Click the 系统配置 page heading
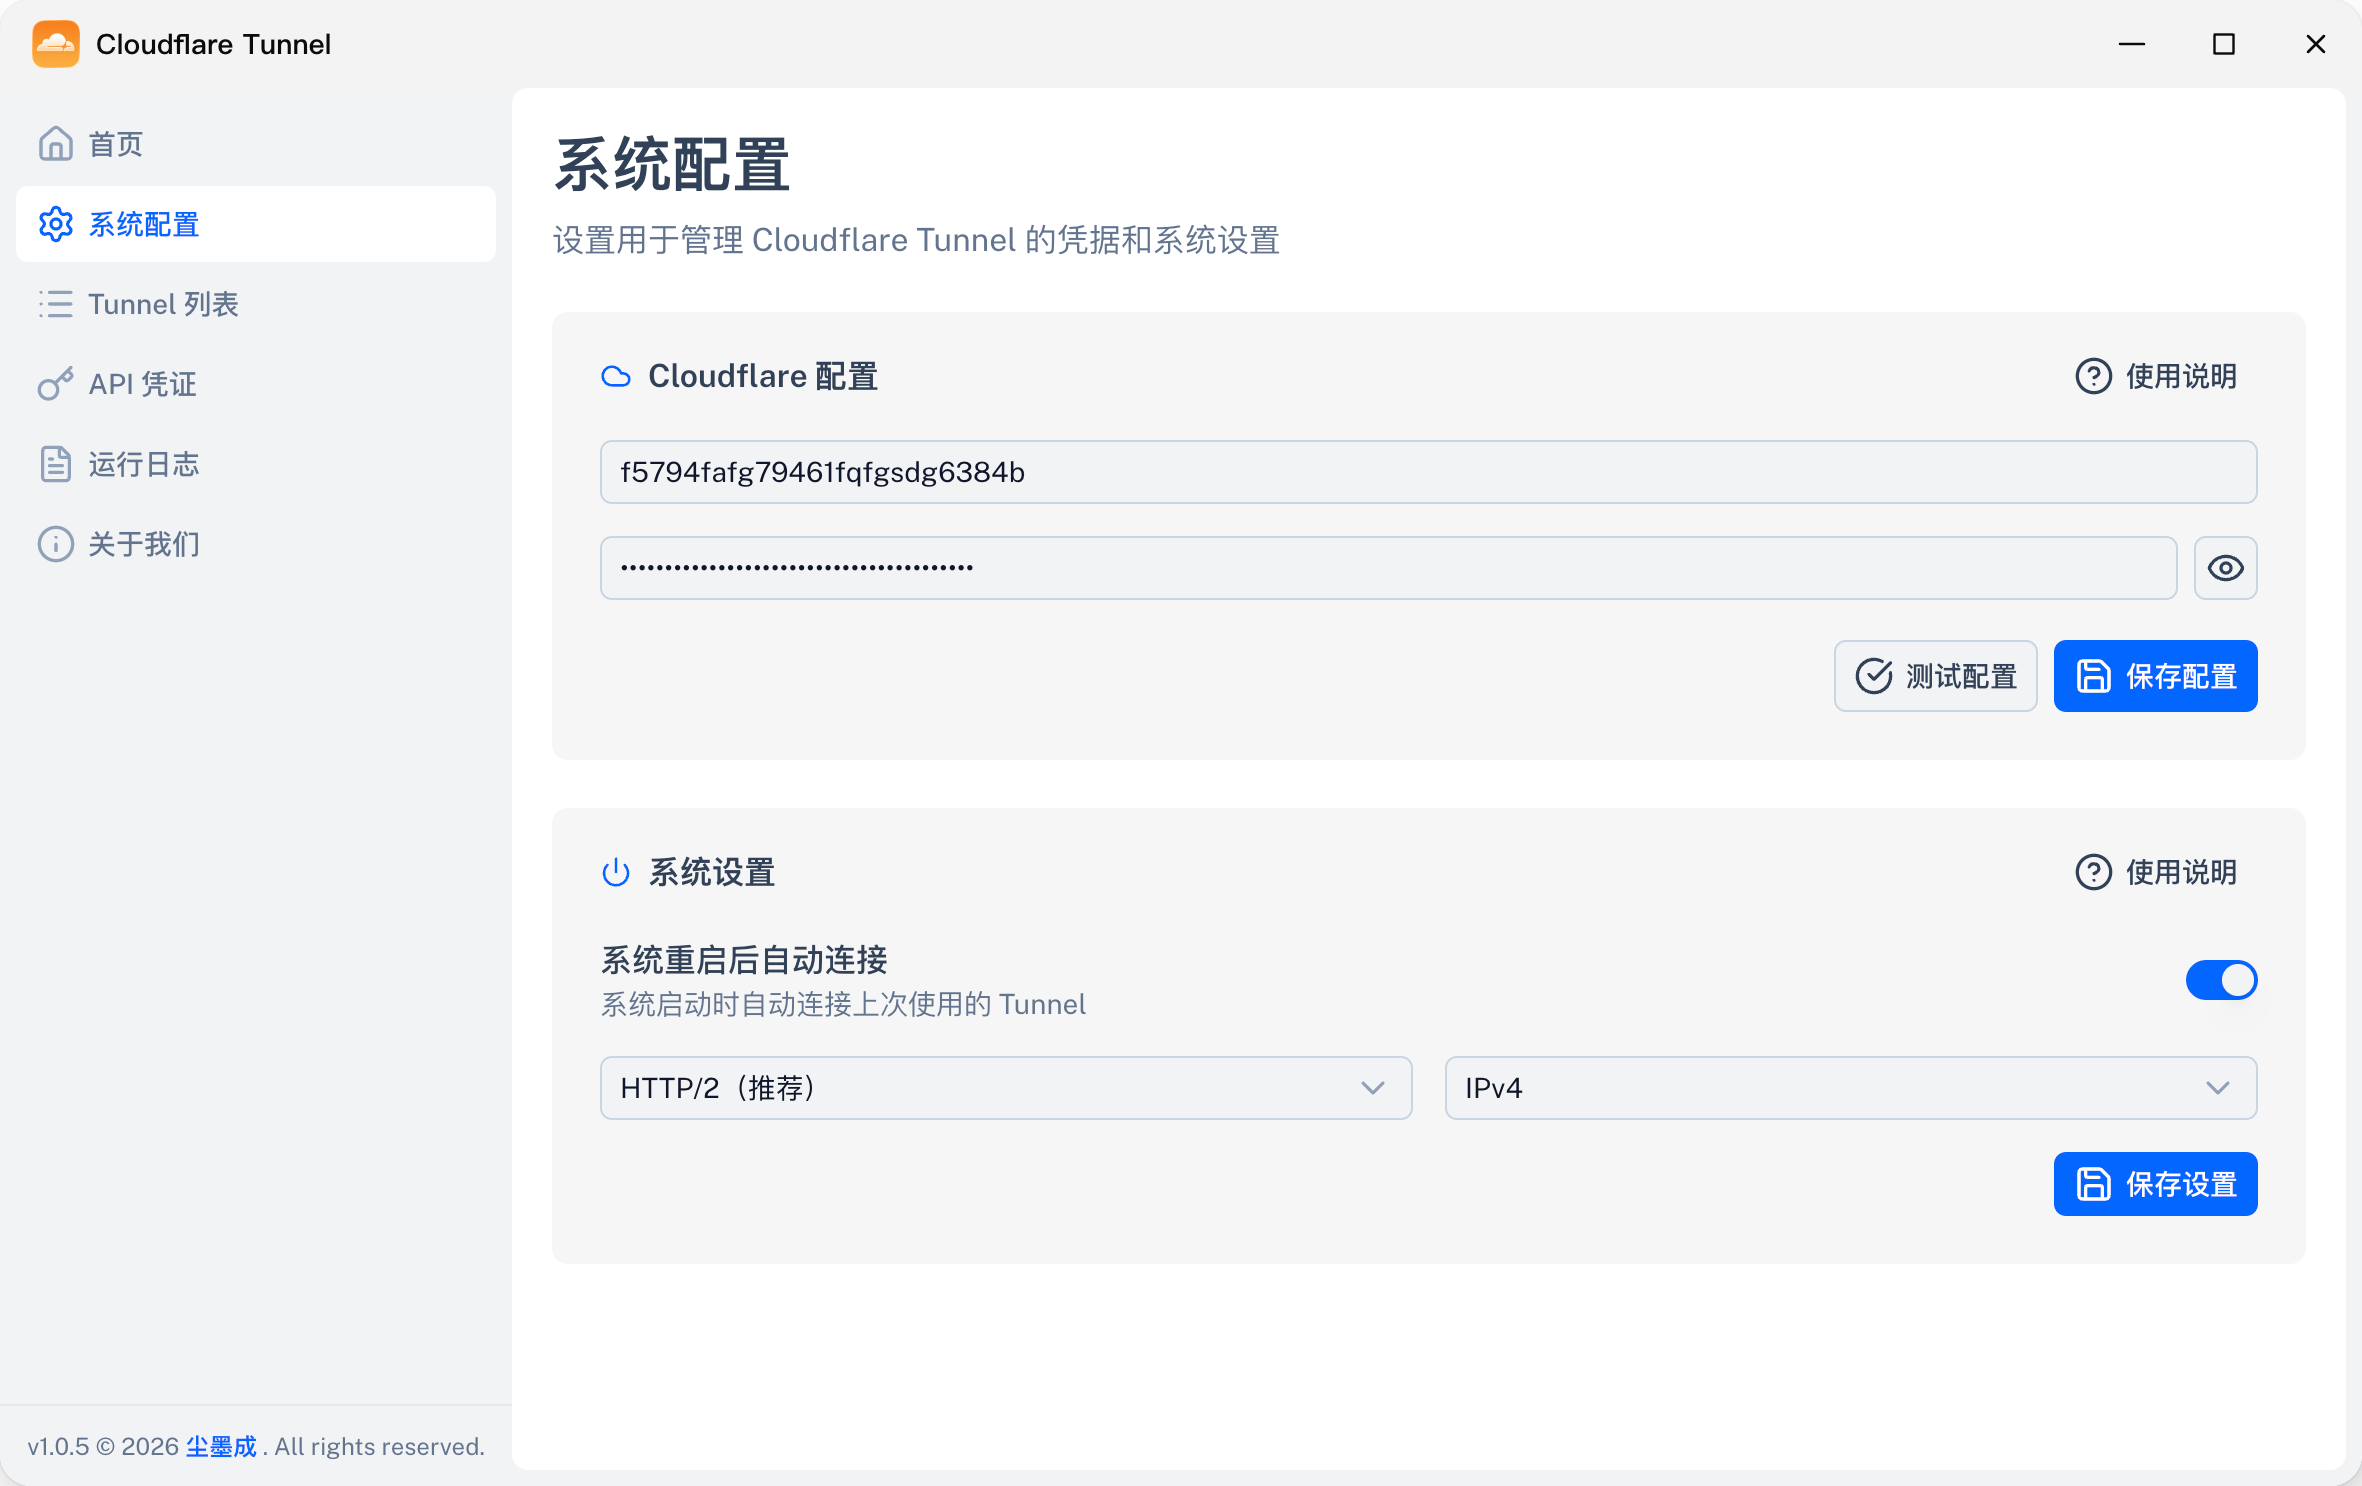 point(672,165)
